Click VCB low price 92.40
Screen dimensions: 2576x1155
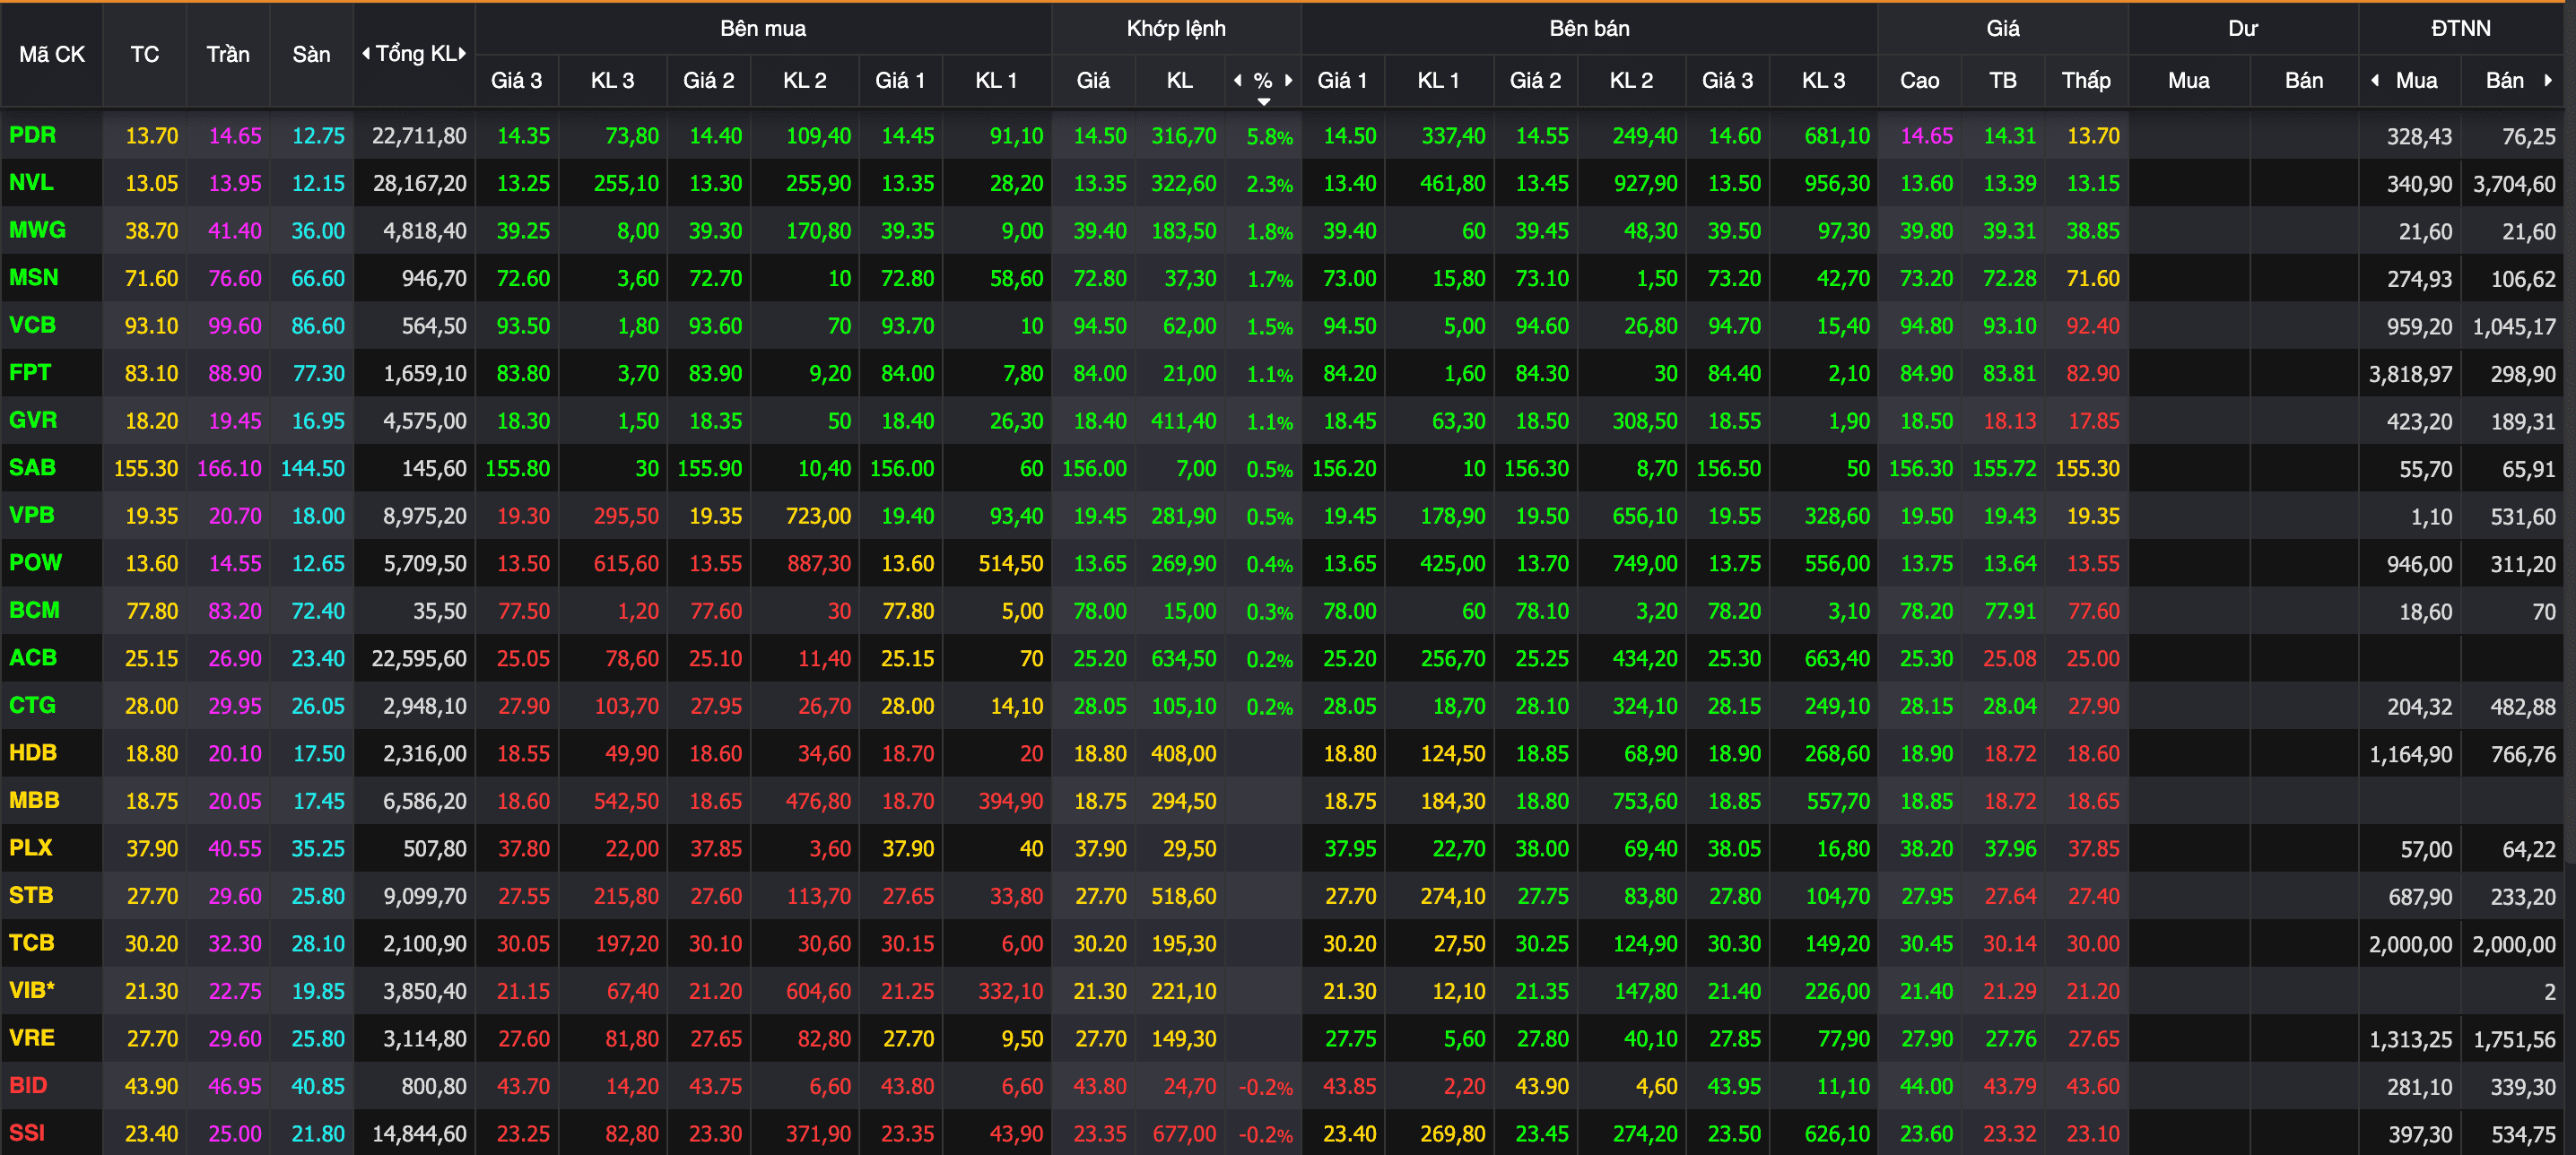(x=2093, y=325)
